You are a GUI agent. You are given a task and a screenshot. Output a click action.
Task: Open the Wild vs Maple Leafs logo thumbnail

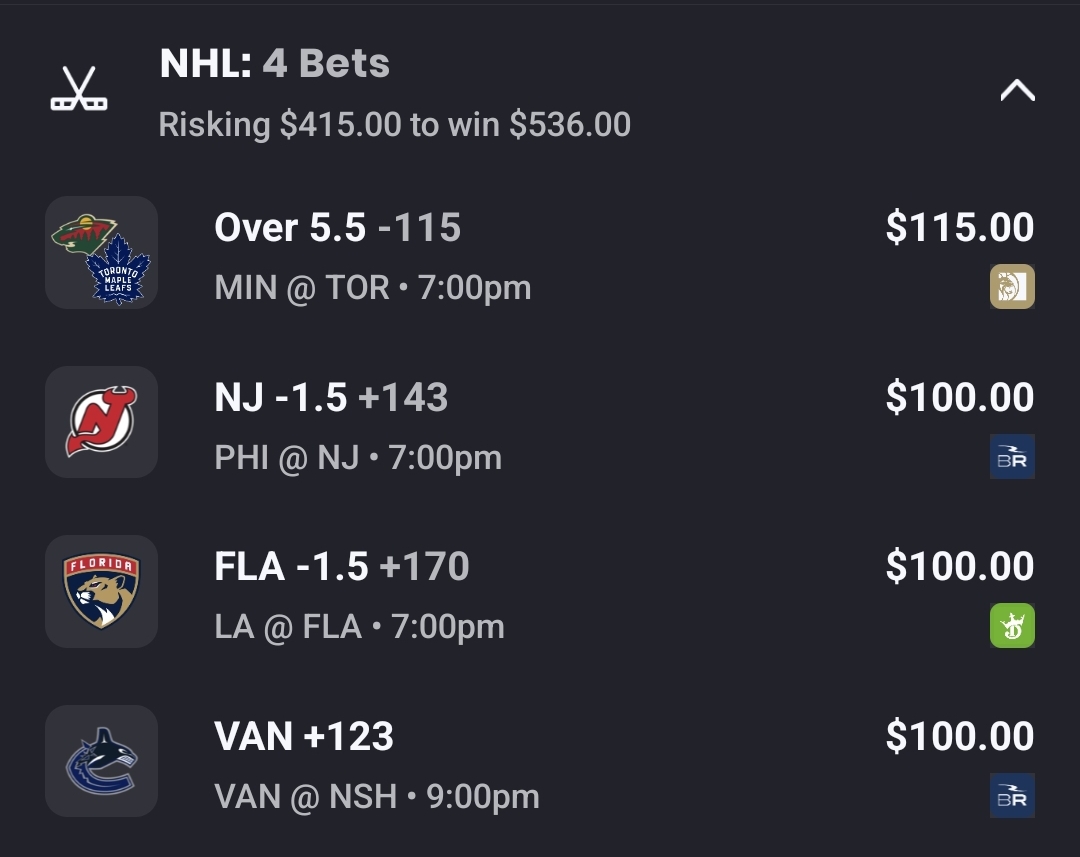pyautogui.click(x=101, y=252)
